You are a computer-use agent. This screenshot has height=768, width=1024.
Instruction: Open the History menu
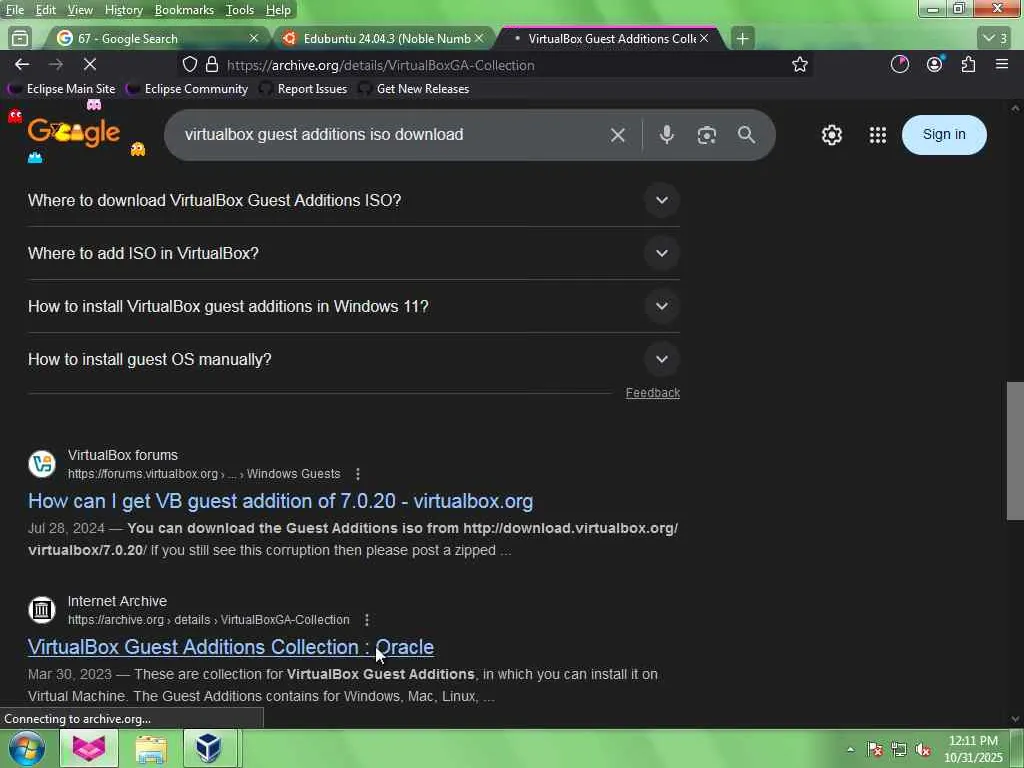pos(123,10)
